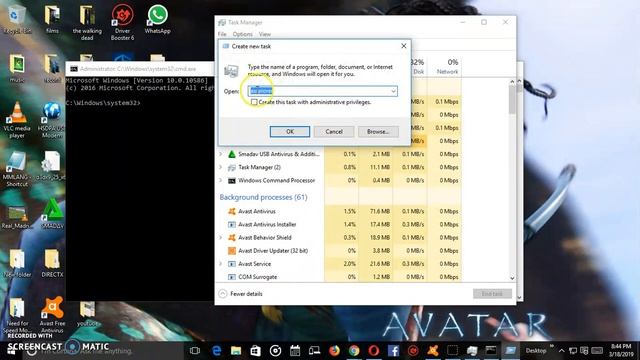The image size is (640, 360).
Task: Expand the Avast Service process row
Action: click(x=221, y=264)
